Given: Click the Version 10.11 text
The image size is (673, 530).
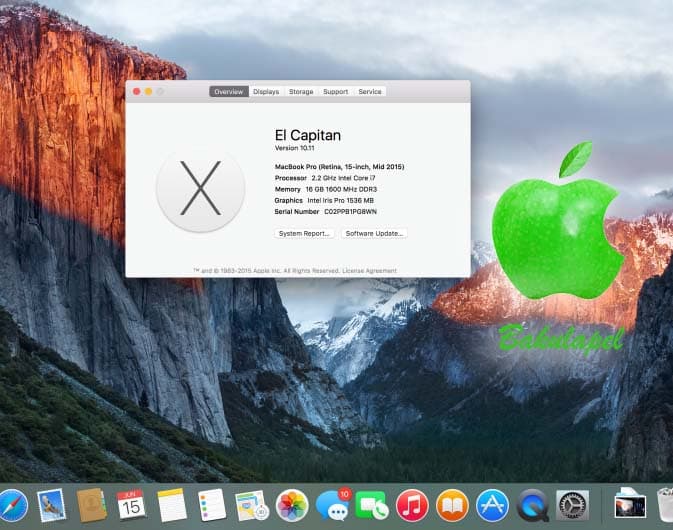Looking at the screenshot, I should [294, 148].
